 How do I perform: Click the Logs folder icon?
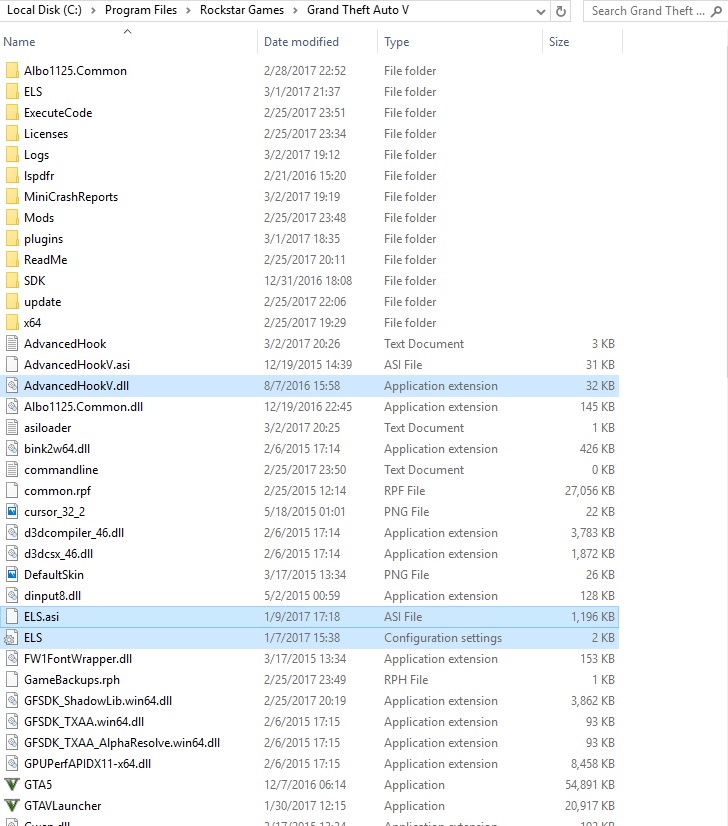tap(12, 155)
